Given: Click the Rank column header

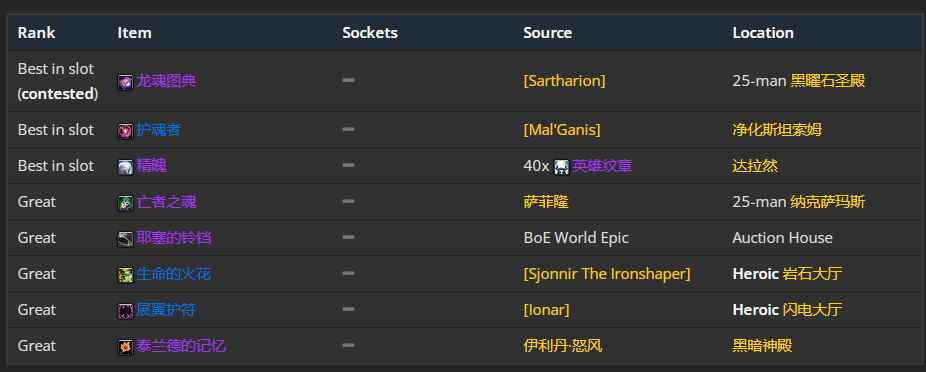Looking at the screenshot, I should tap(37, 32).
